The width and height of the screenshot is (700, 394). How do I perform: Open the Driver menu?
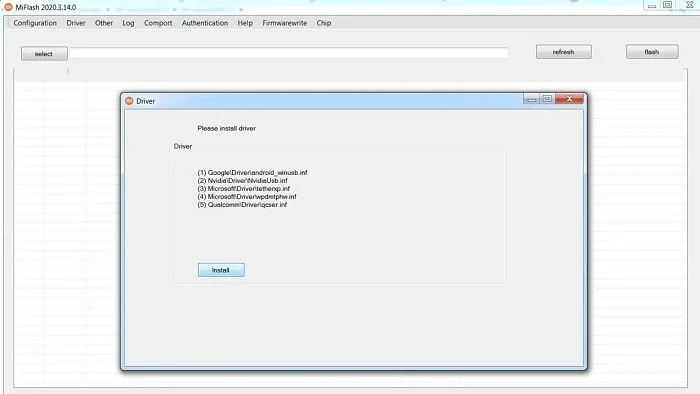coord(76,23)
